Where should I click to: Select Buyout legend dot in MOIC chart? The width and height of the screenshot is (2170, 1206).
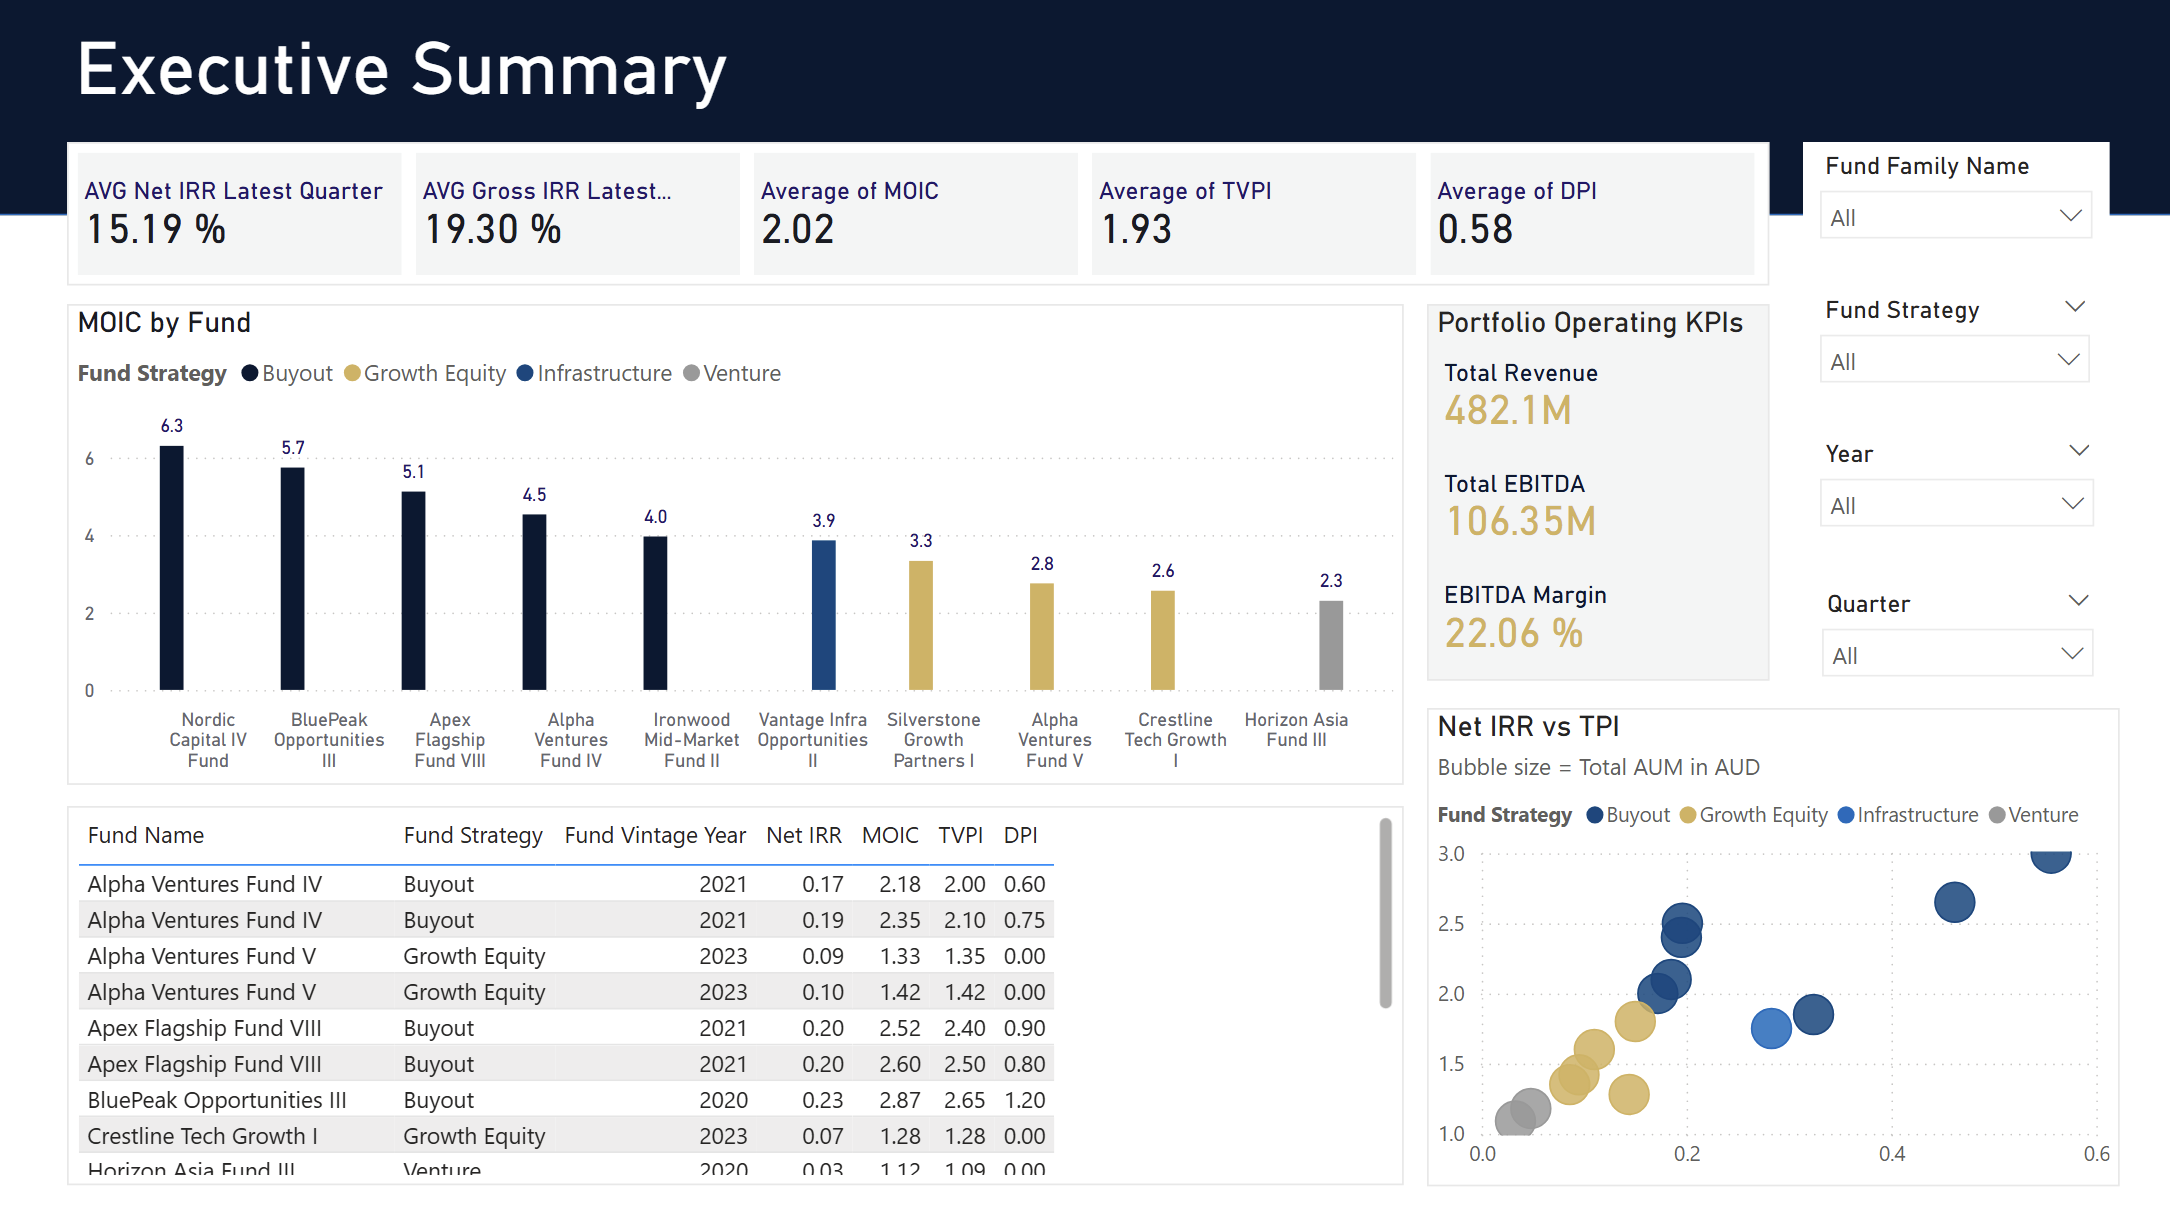(x=250, y=373)
